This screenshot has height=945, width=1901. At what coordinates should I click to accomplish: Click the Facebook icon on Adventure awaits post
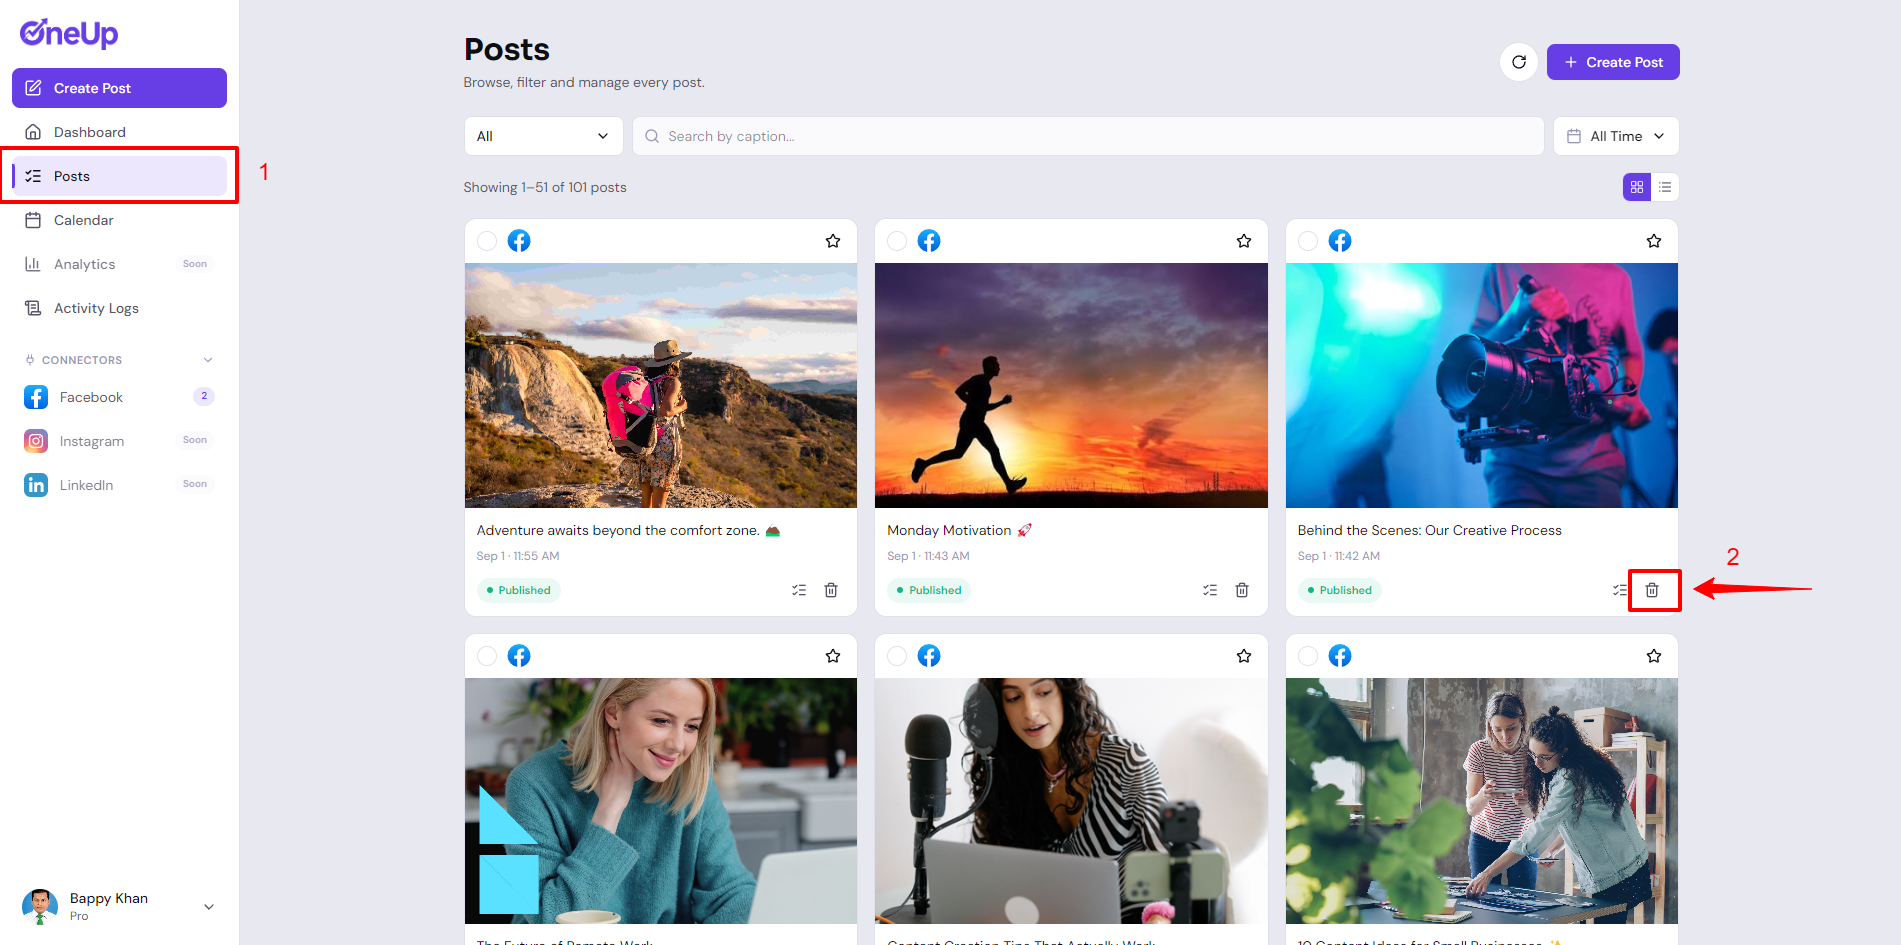coord(519,241)
